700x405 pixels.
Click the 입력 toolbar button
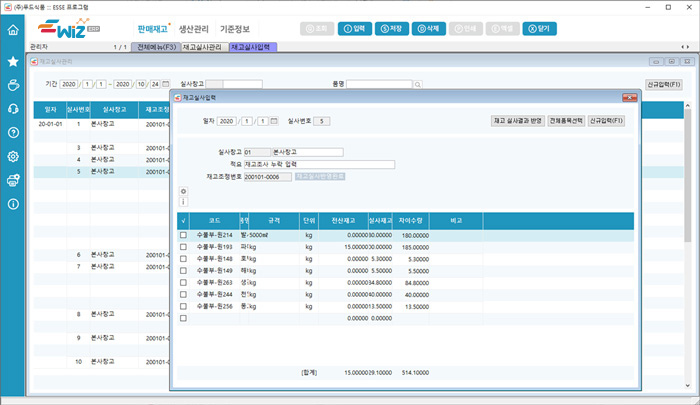354,29
